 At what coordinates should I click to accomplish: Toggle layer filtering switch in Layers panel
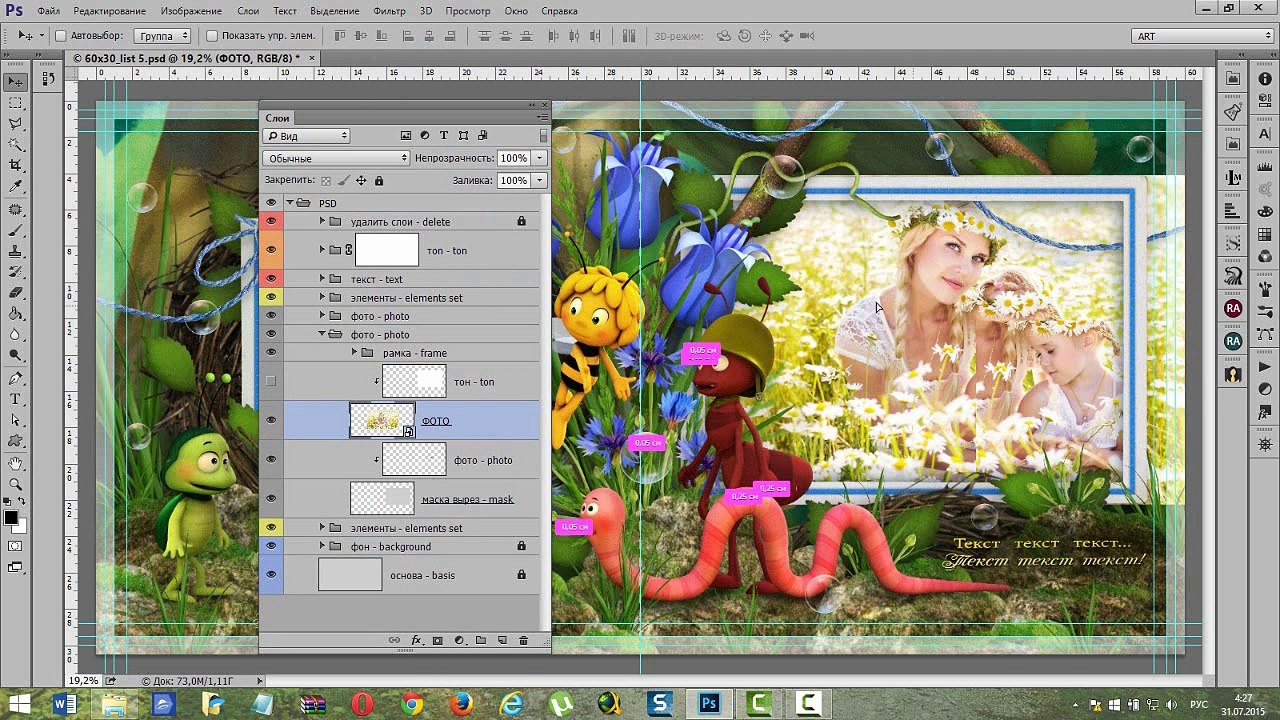pyautogui.click(x=543, y=136)
